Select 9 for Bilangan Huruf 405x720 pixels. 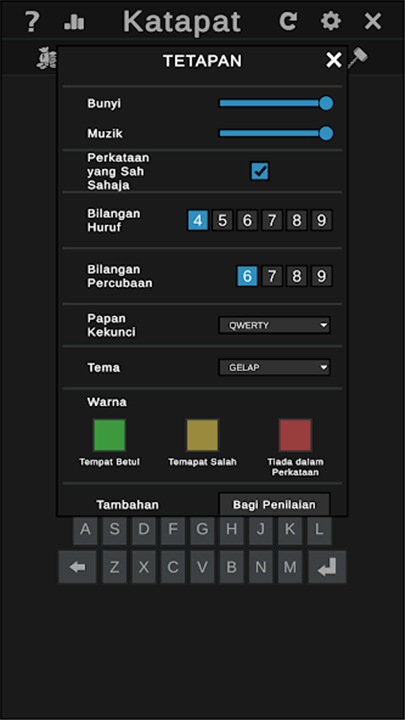point(321,221)
